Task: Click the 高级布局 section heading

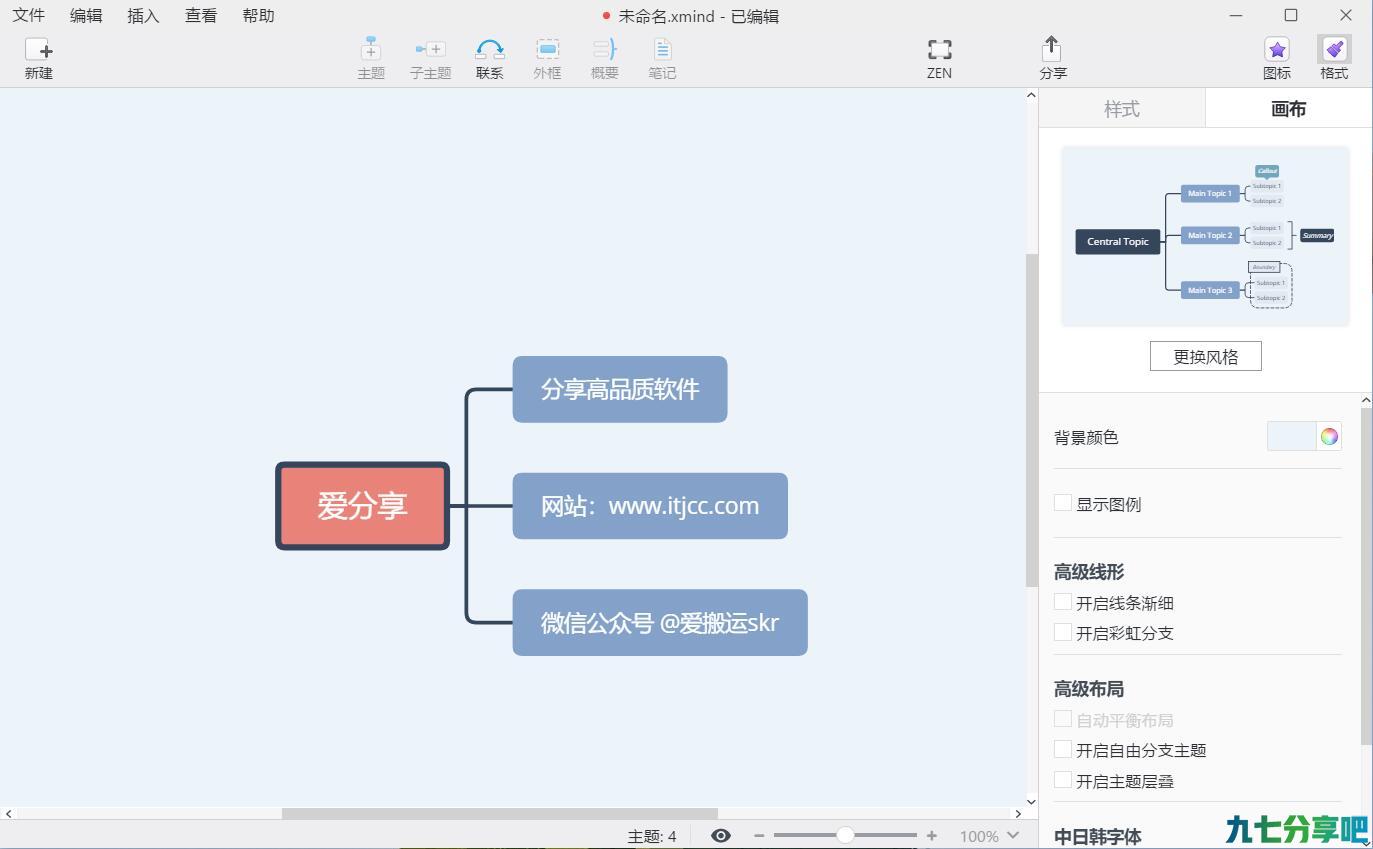Action: click(x=1089, y=688)
